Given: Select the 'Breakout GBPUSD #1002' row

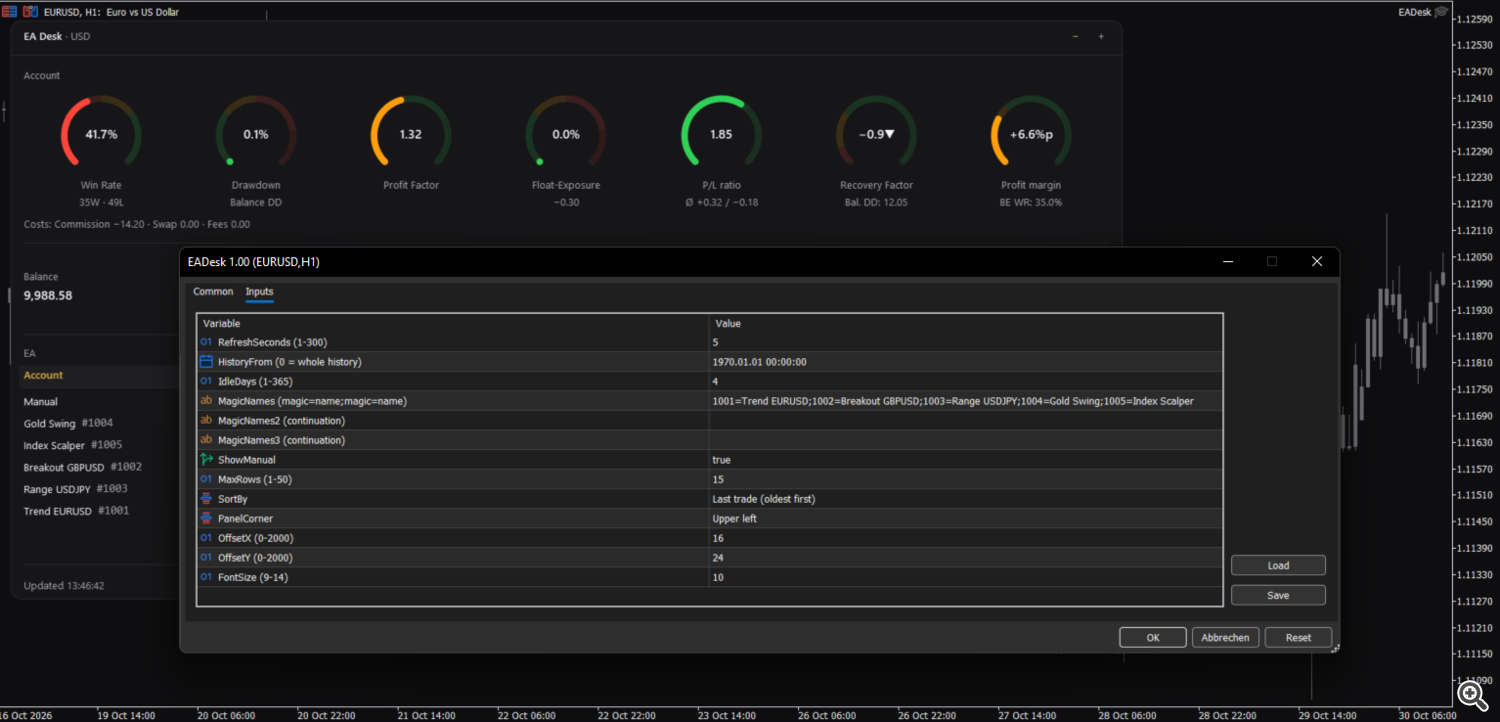Looking at the screenshot, I should 98,467.
